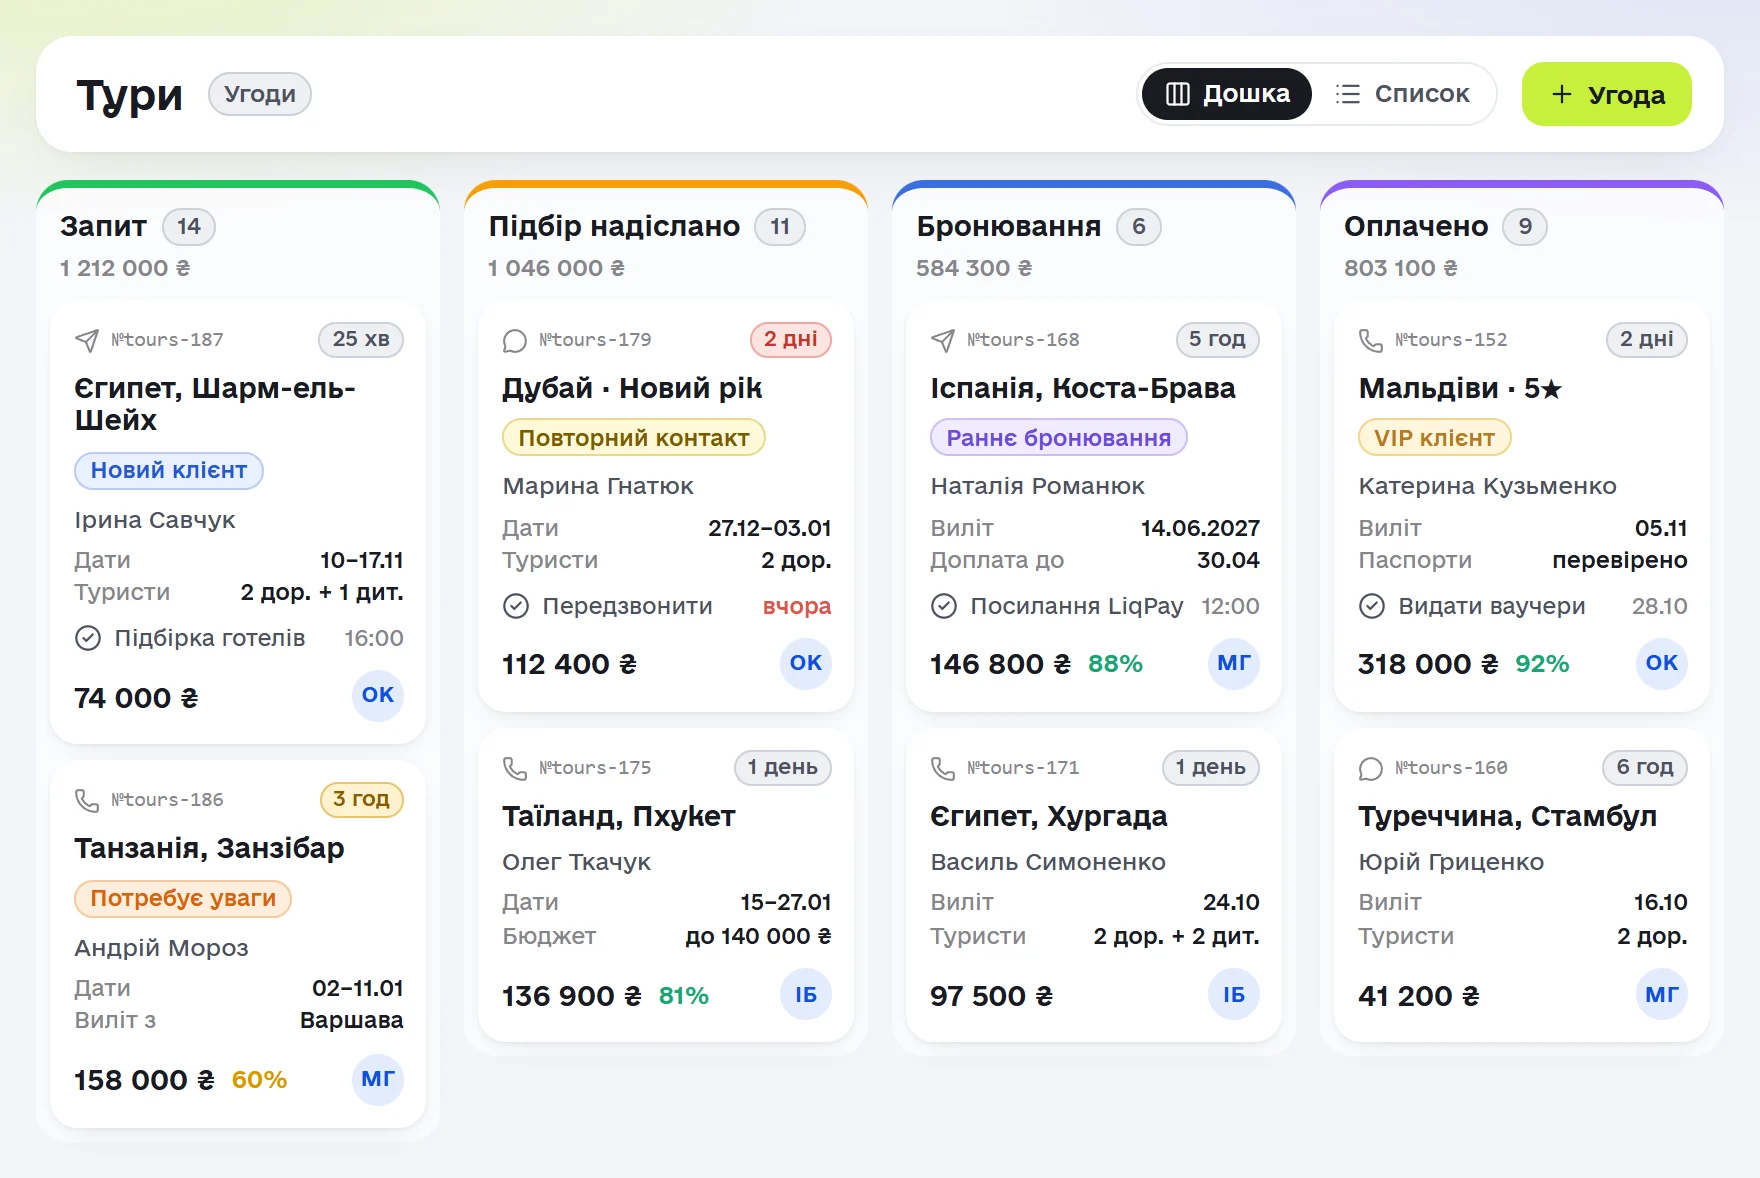Viewport: 1760px width, 1178px height.
Task: Click the 60% progress value on Танзанія card
Action: pyautogui.click(x=259, y=1080)
